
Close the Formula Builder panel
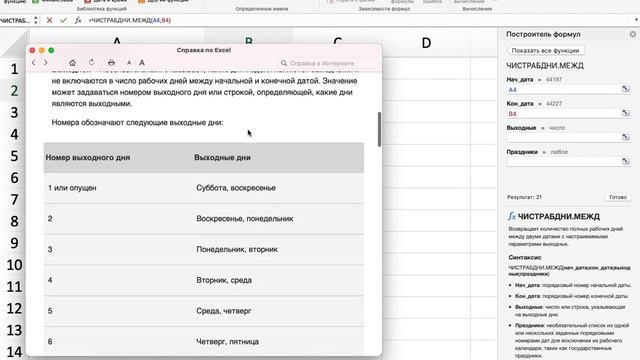pos(633,34)
